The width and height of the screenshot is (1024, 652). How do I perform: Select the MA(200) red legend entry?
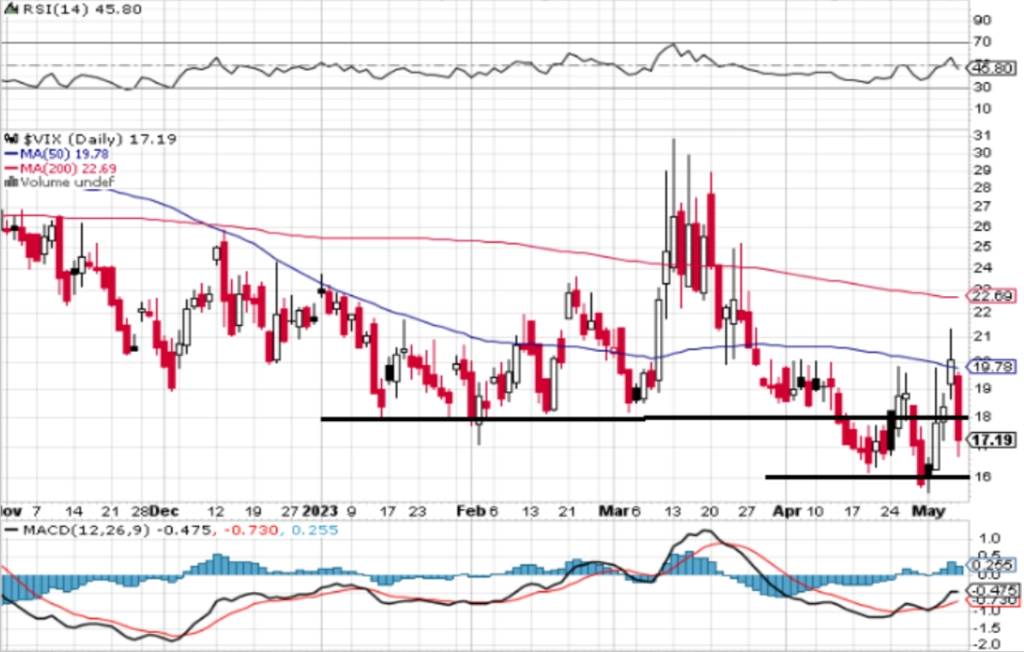(61, 169)
